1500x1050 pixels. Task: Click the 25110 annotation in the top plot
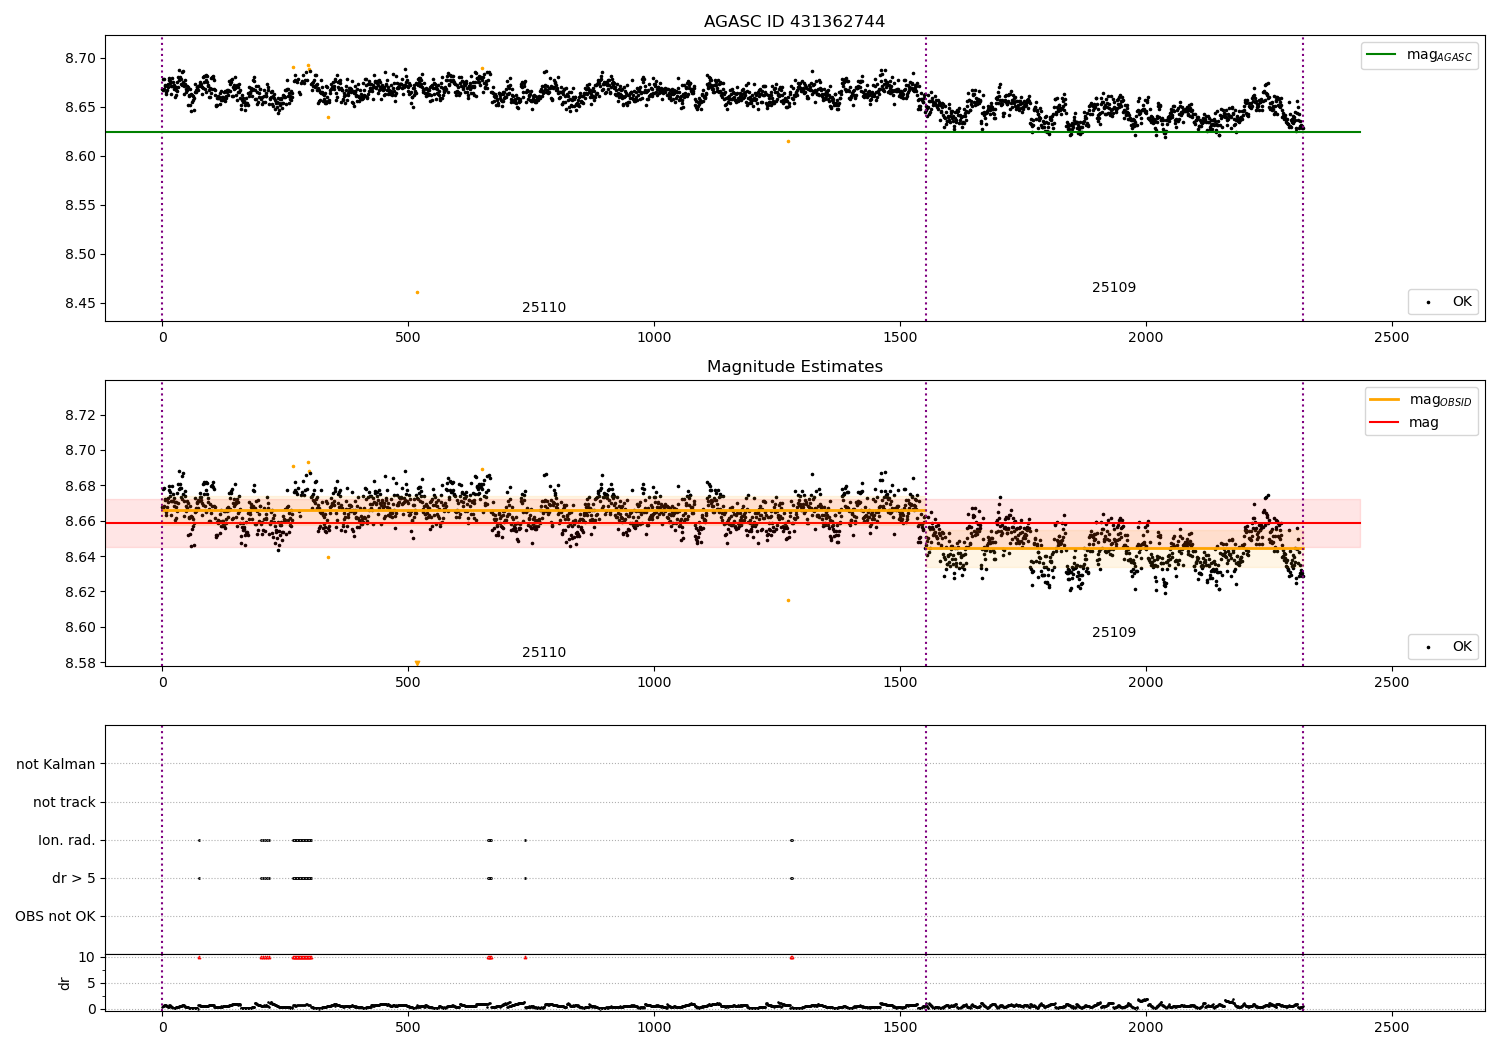click(x=544, y=308)
